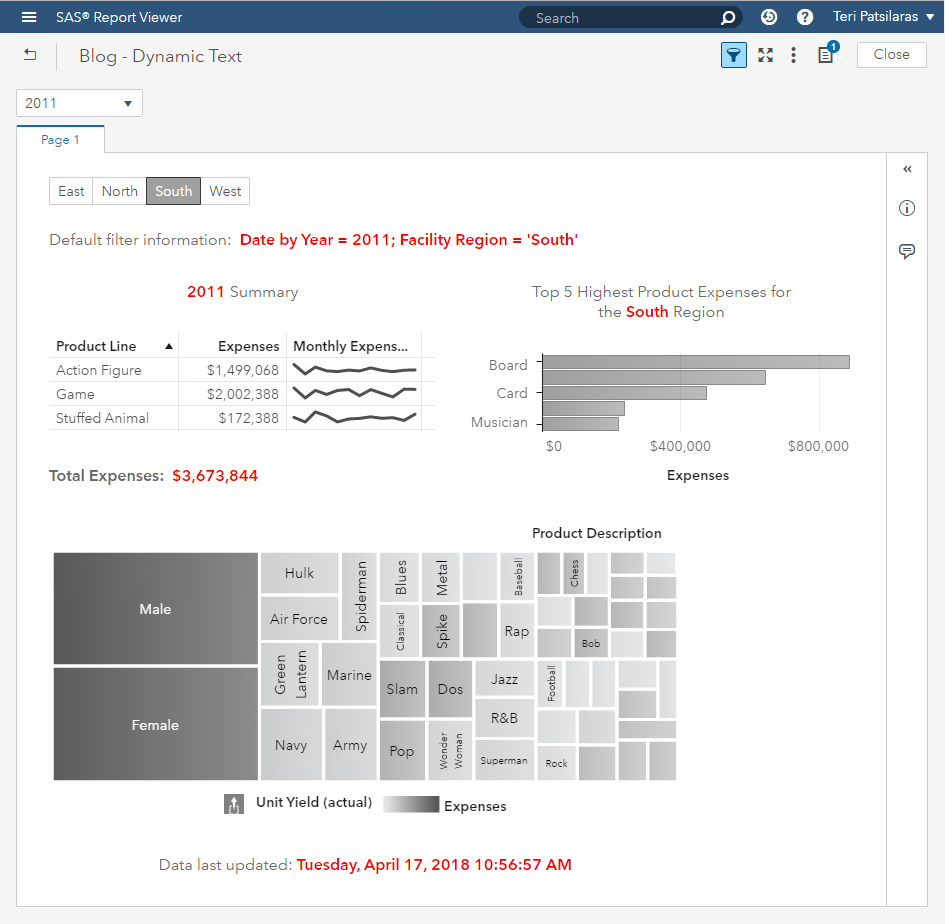Image resolution: width=945 pixels, height=924 pixels.
Task: Click the Monthly Expenses column header
Action: [x=354, y=346]
